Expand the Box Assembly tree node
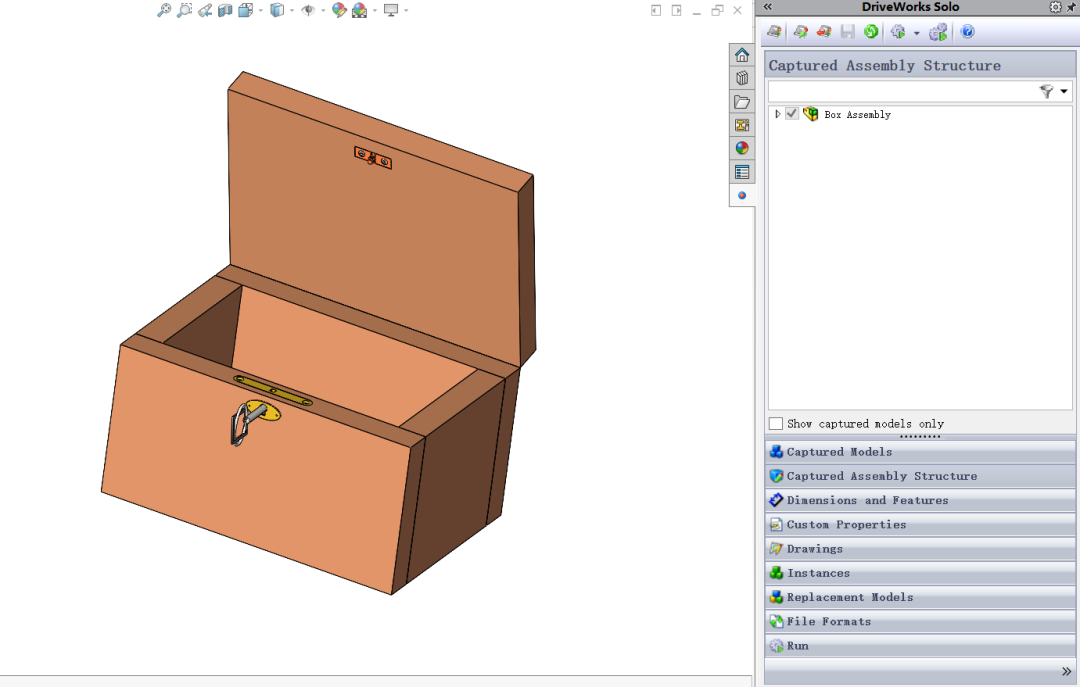Image resolution: width=1080 pixels, height=687 pixels. click(778, 114)
